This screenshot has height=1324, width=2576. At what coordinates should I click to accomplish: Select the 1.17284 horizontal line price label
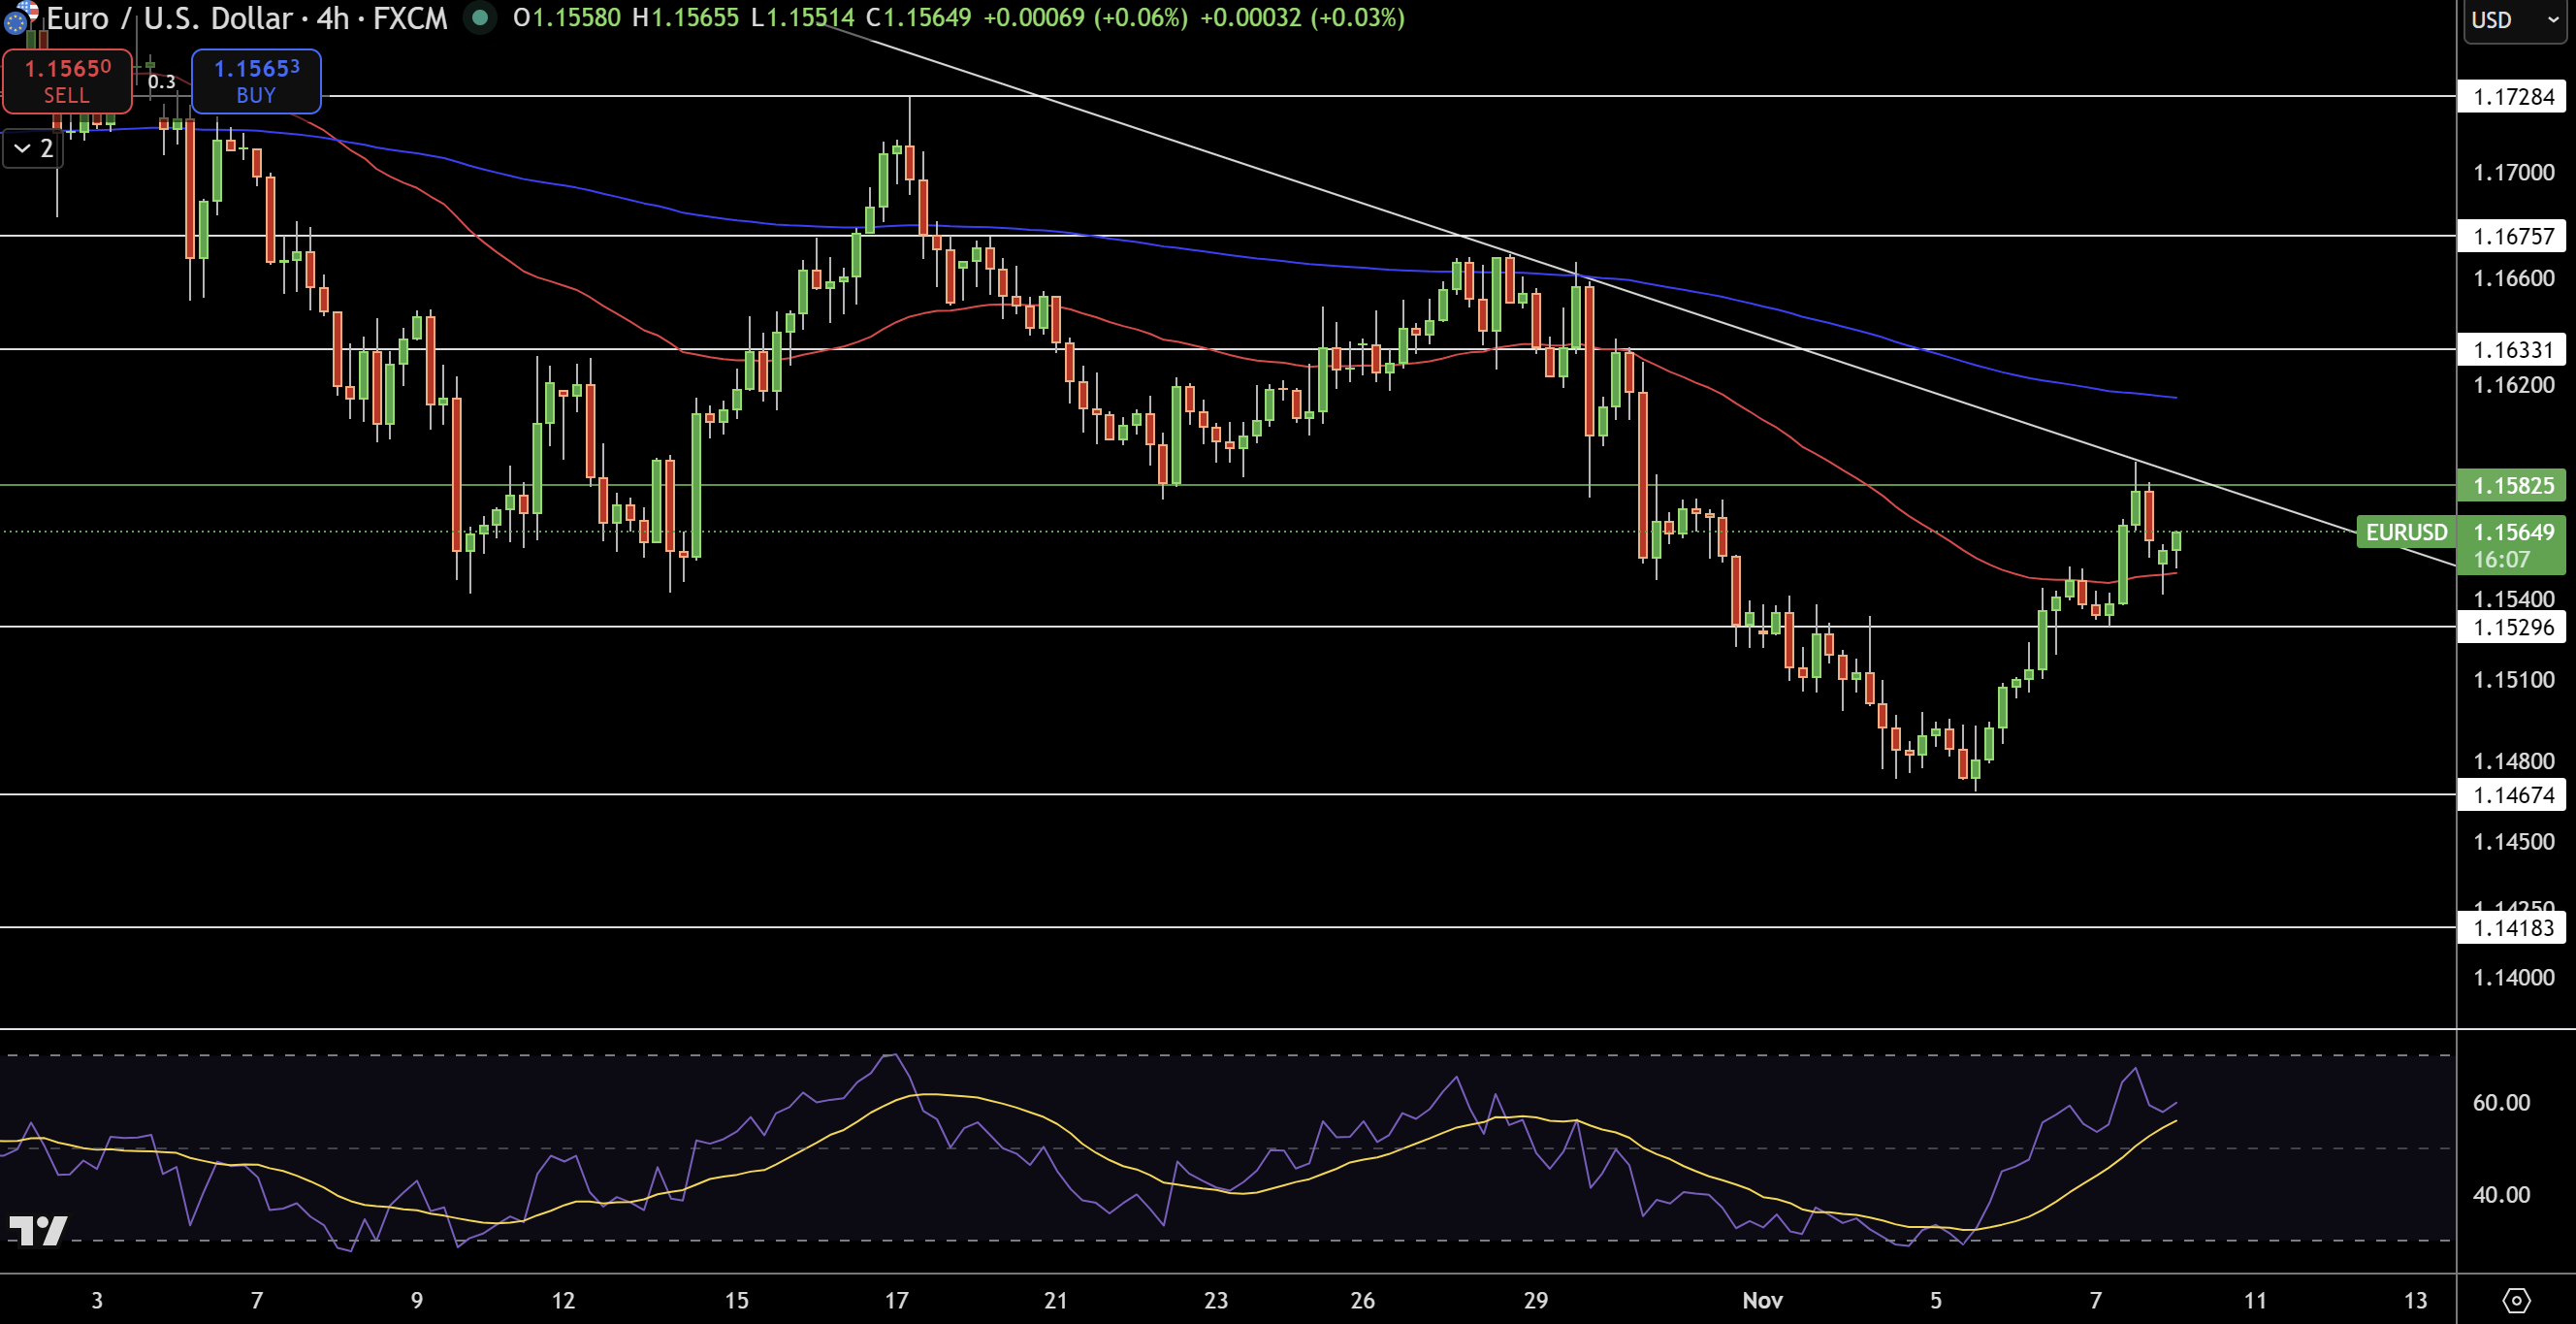[2512, 97]
